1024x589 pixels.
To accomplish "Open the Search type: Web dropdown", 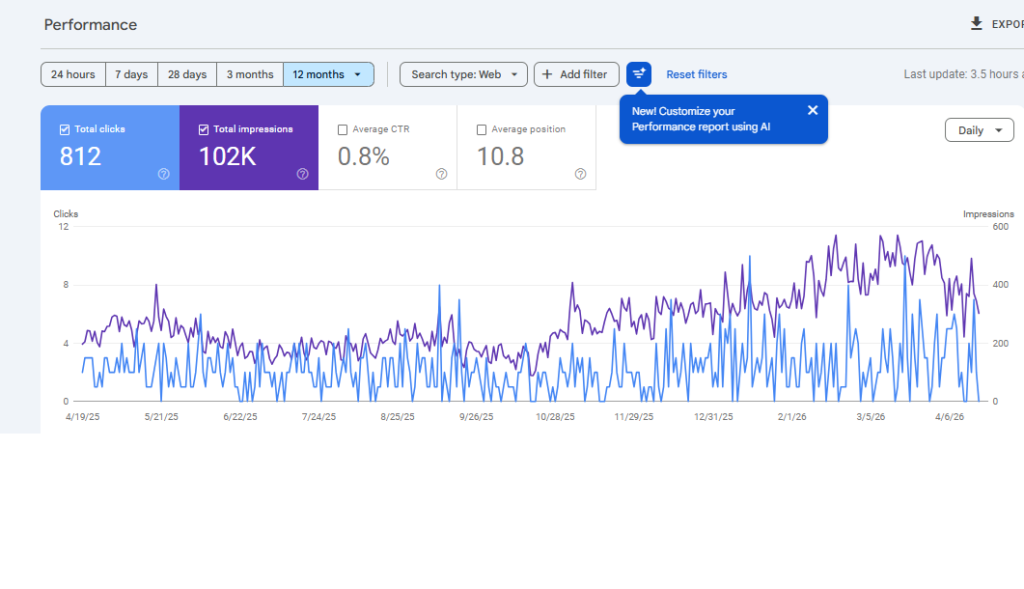I will (463, 74).
